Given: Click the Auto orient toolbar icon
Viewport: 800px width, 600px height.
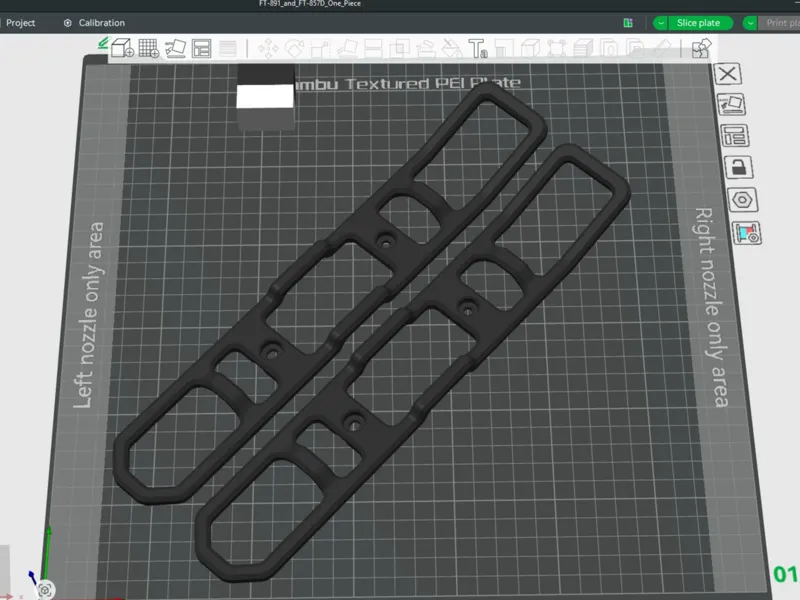Looking at the screenshot, I should (x=175, y=48).
